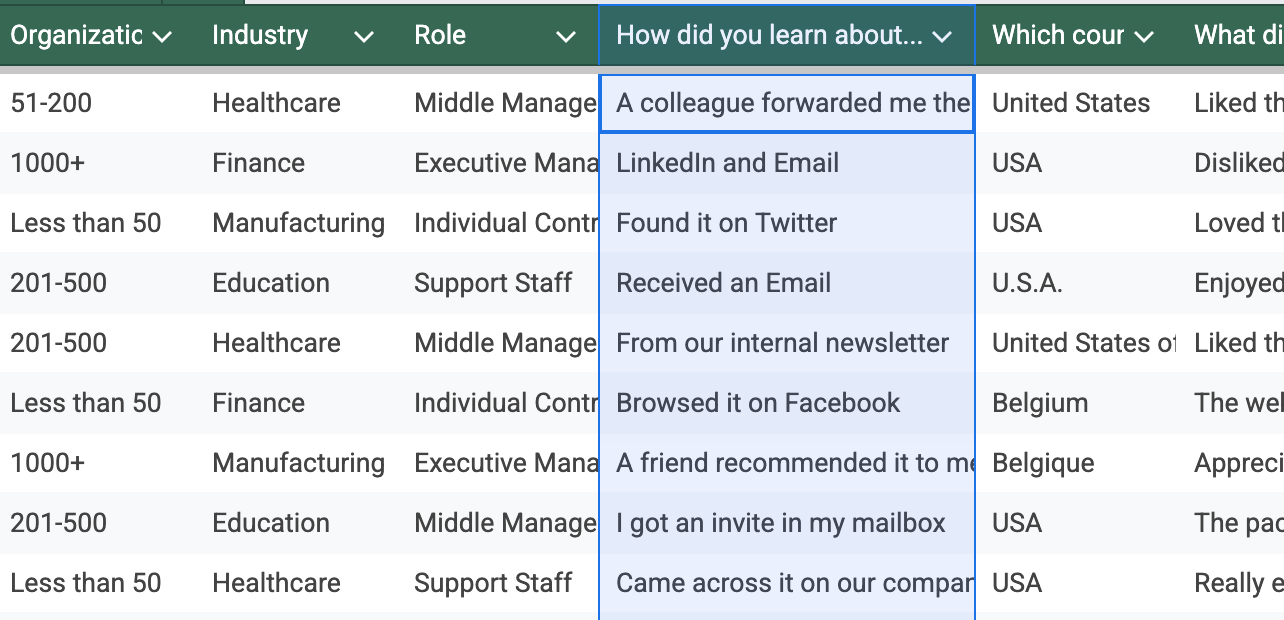The width and height of the screenshot is (1284, 620).
Task: Select the 'Support Staff' cell in the Education row
Action: pos(494,283)
